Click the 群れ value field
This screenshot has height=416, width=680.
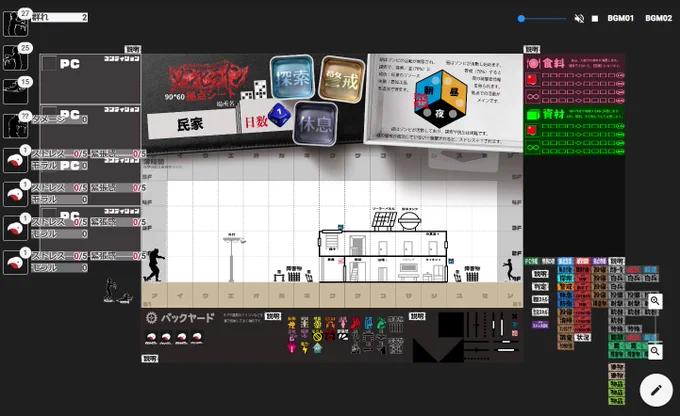59,17
